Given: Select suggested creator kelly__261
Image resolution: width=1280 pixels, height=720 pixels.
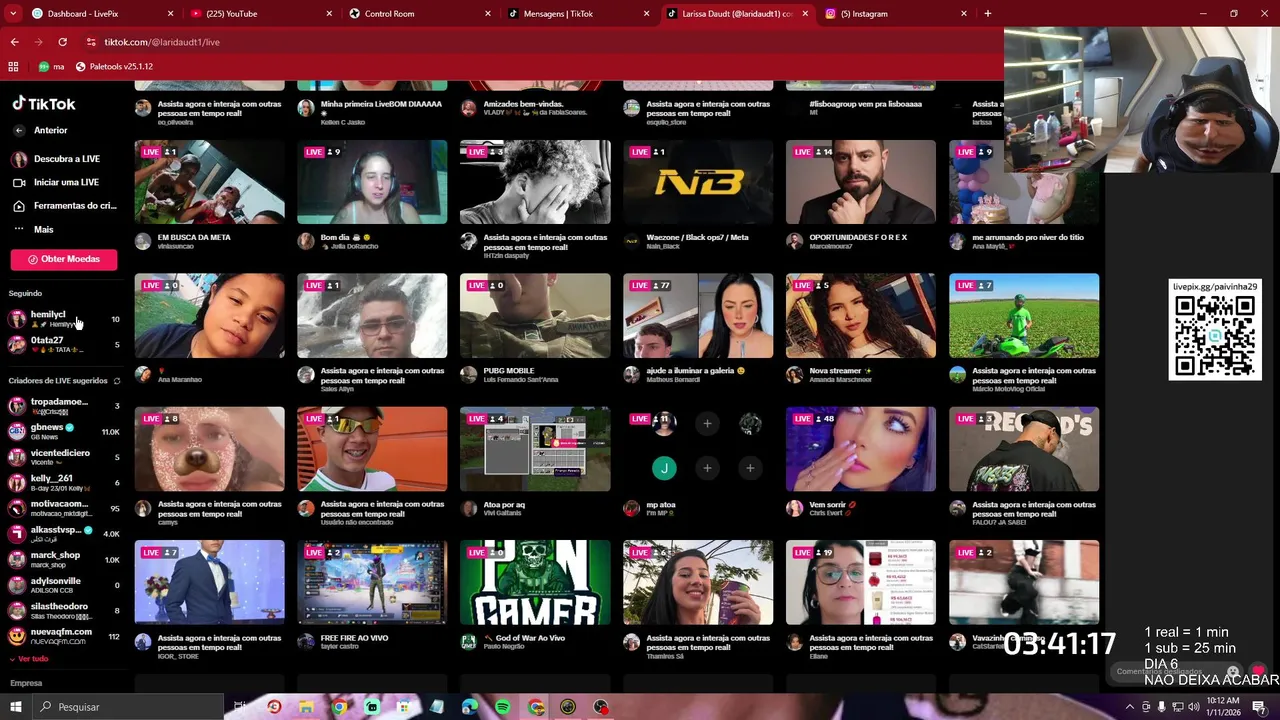Looking at the screenshot, I should pos(64,483).
